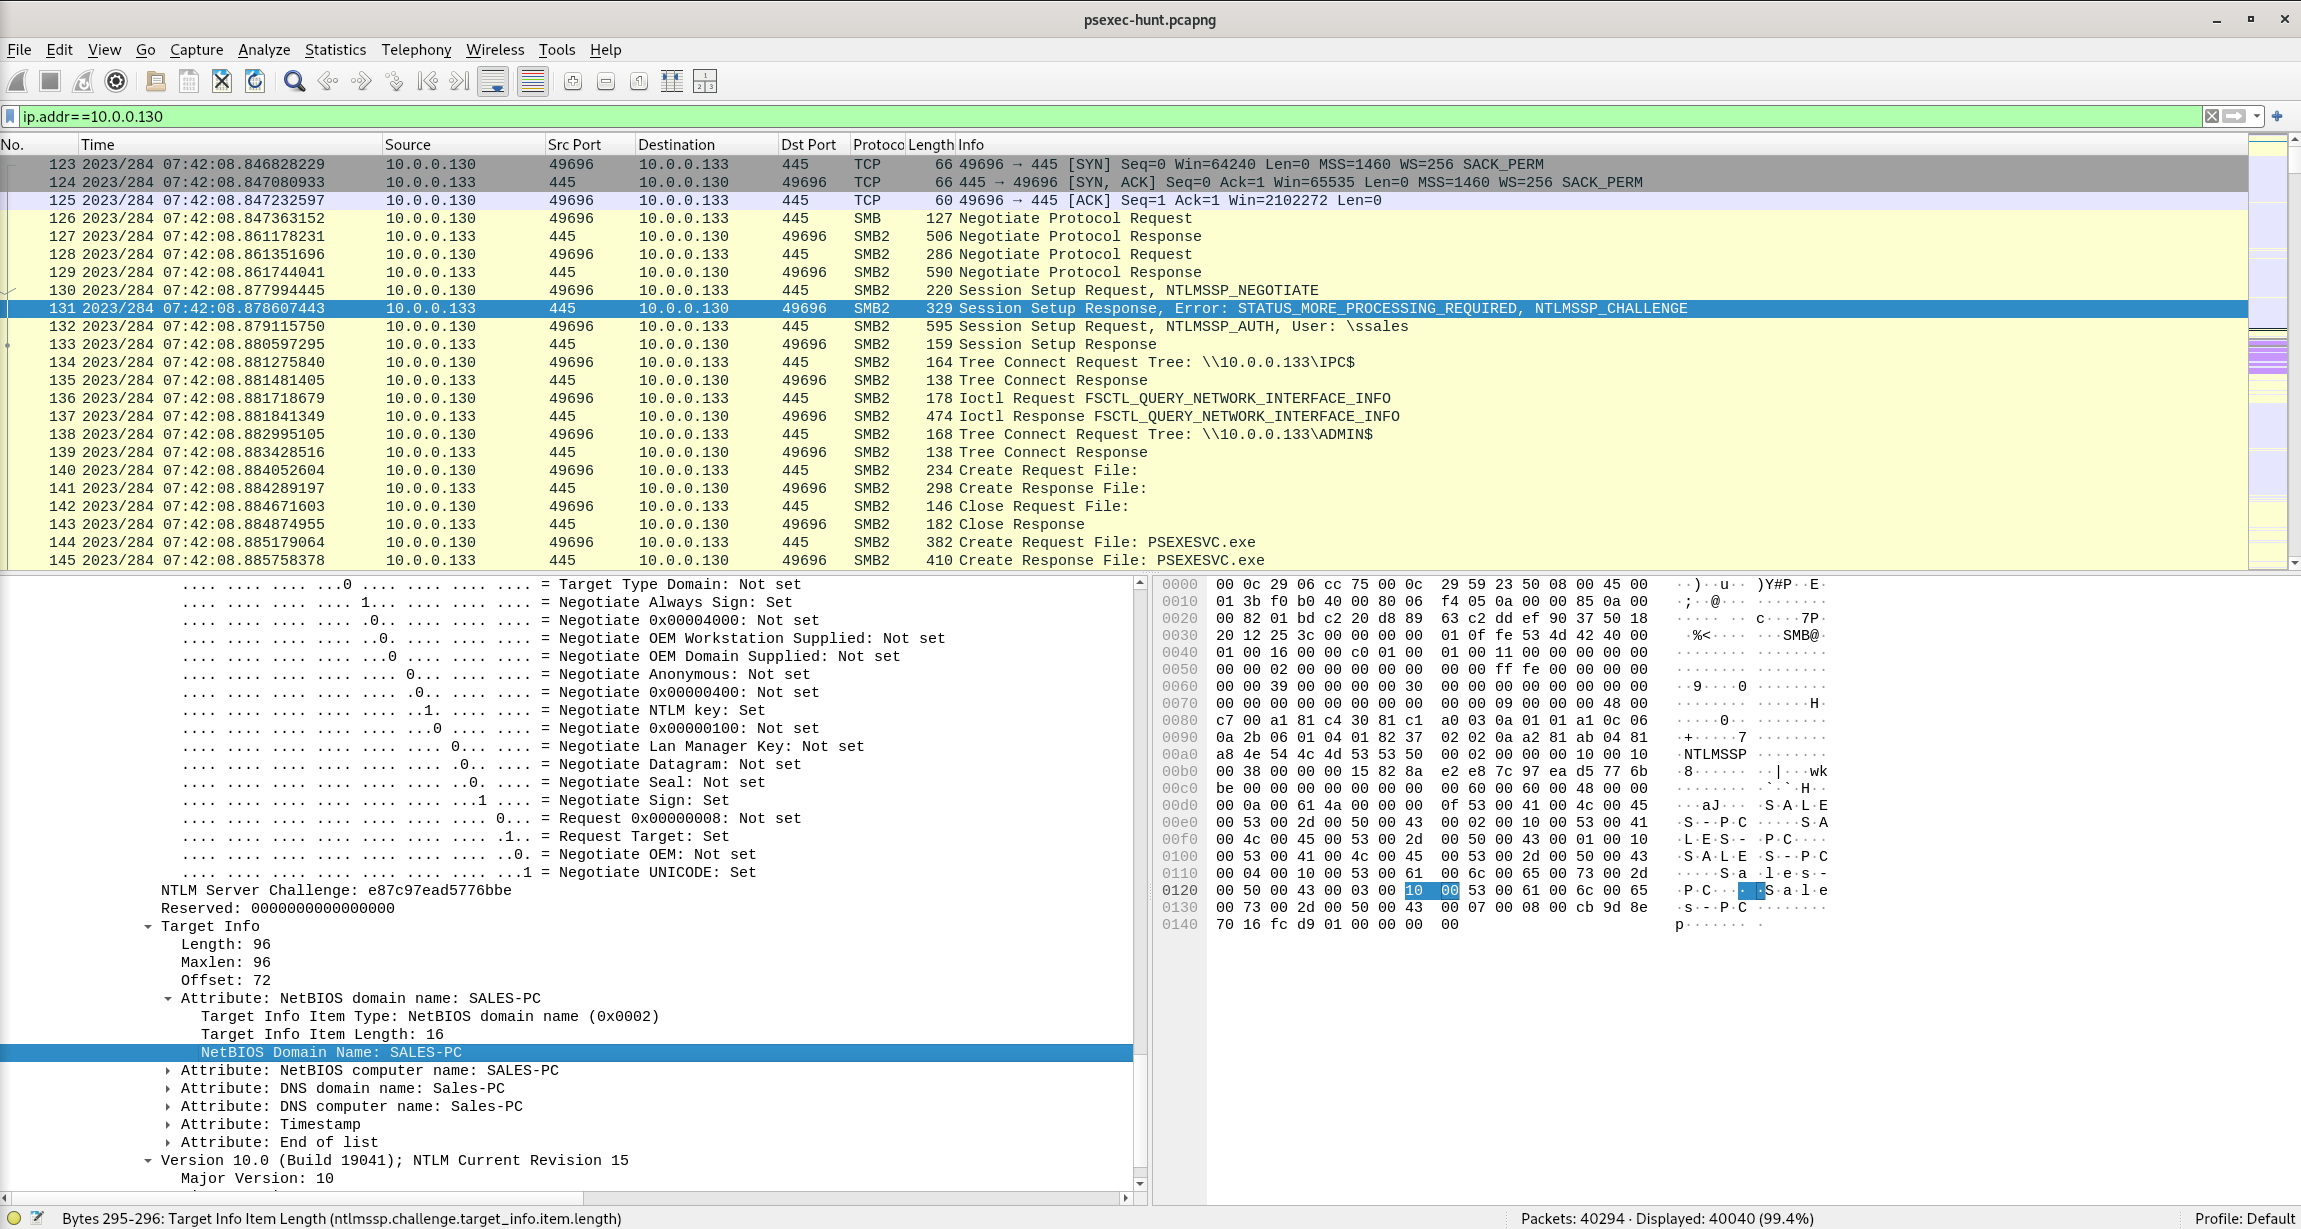Sort by Destination column header
Viewport: 2301px width, 1229px height.
point(706,145)
